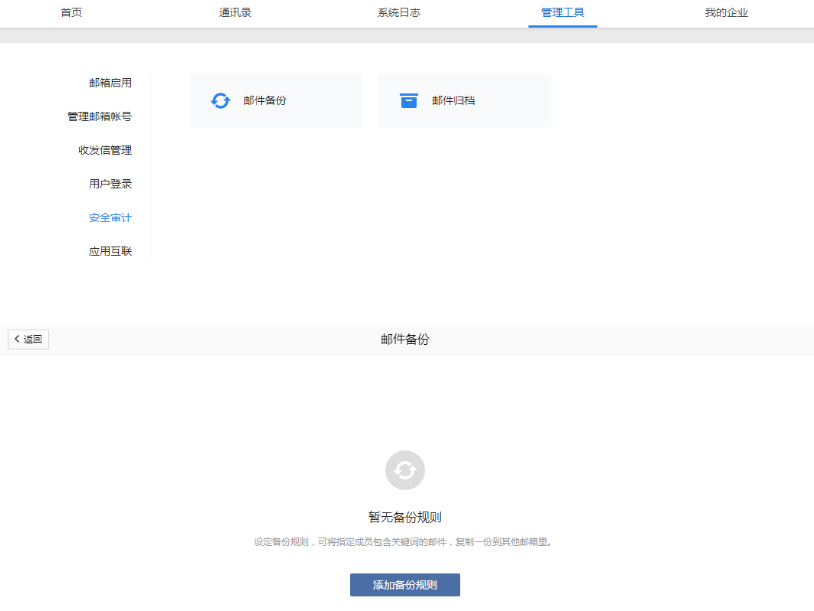Select the 邮箱启用 sidebar entry
This screenshot has height=611, width=814.
pyautogui.click(x=108, y=83)
